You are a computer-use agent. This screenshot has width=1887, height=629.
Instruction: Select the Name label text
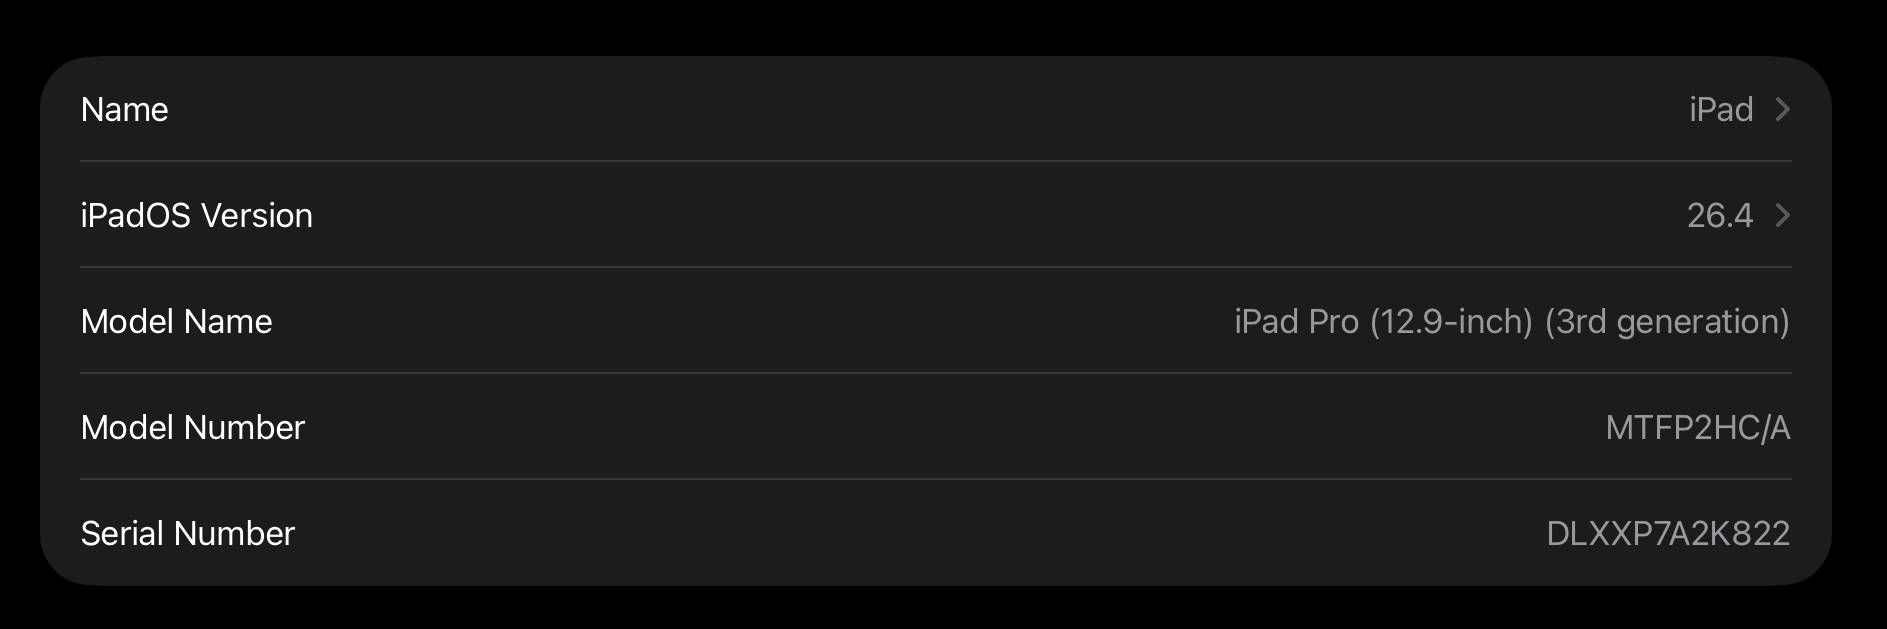[x=124, y=109]
